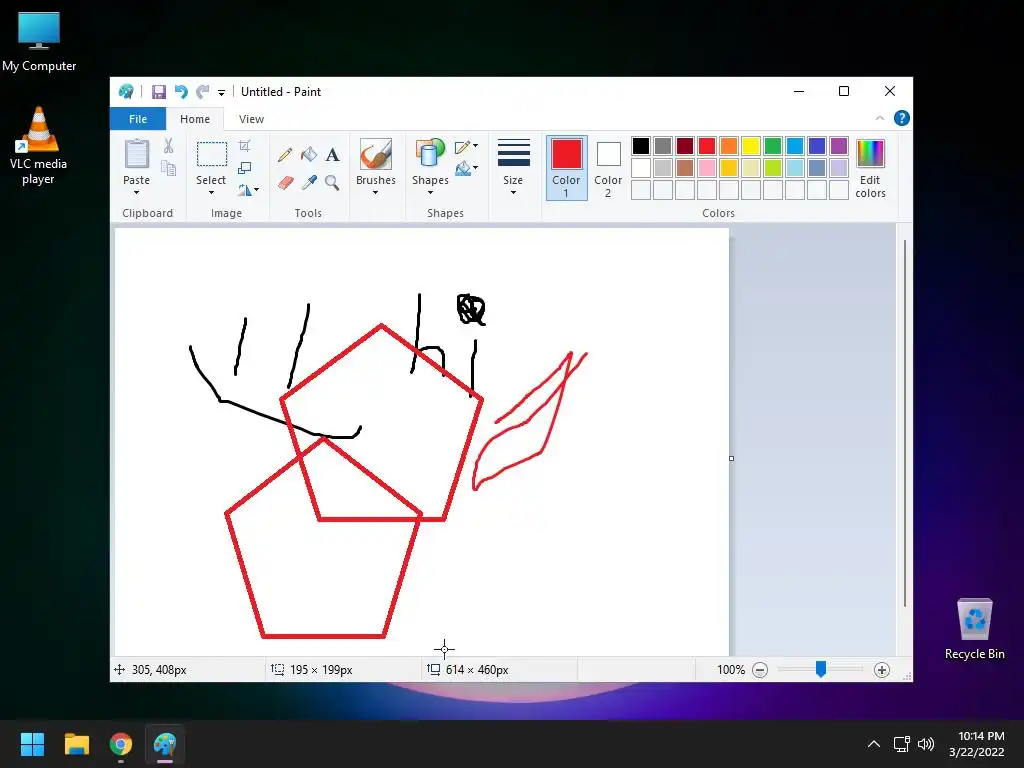Select the Text tool
Viewport: 1024px width, 768px height.
(332, 155)
